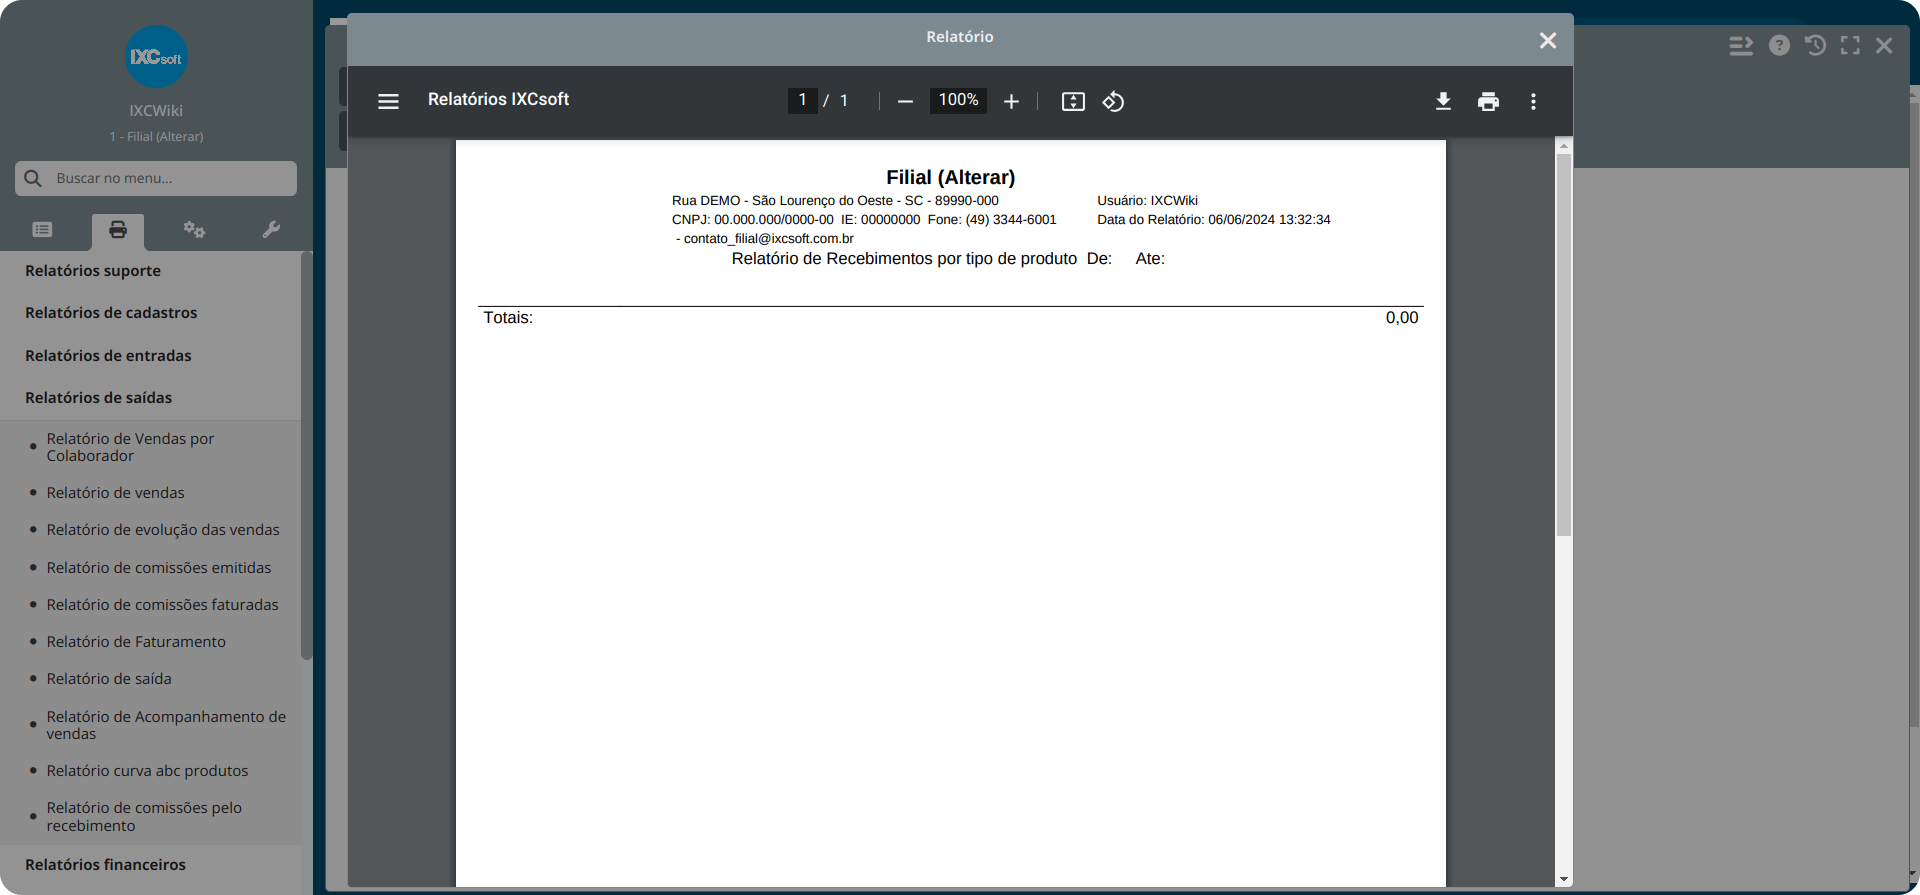Click the PDF viewer scrollbar thumb

pyautogui.click(x=1564, y=345)
